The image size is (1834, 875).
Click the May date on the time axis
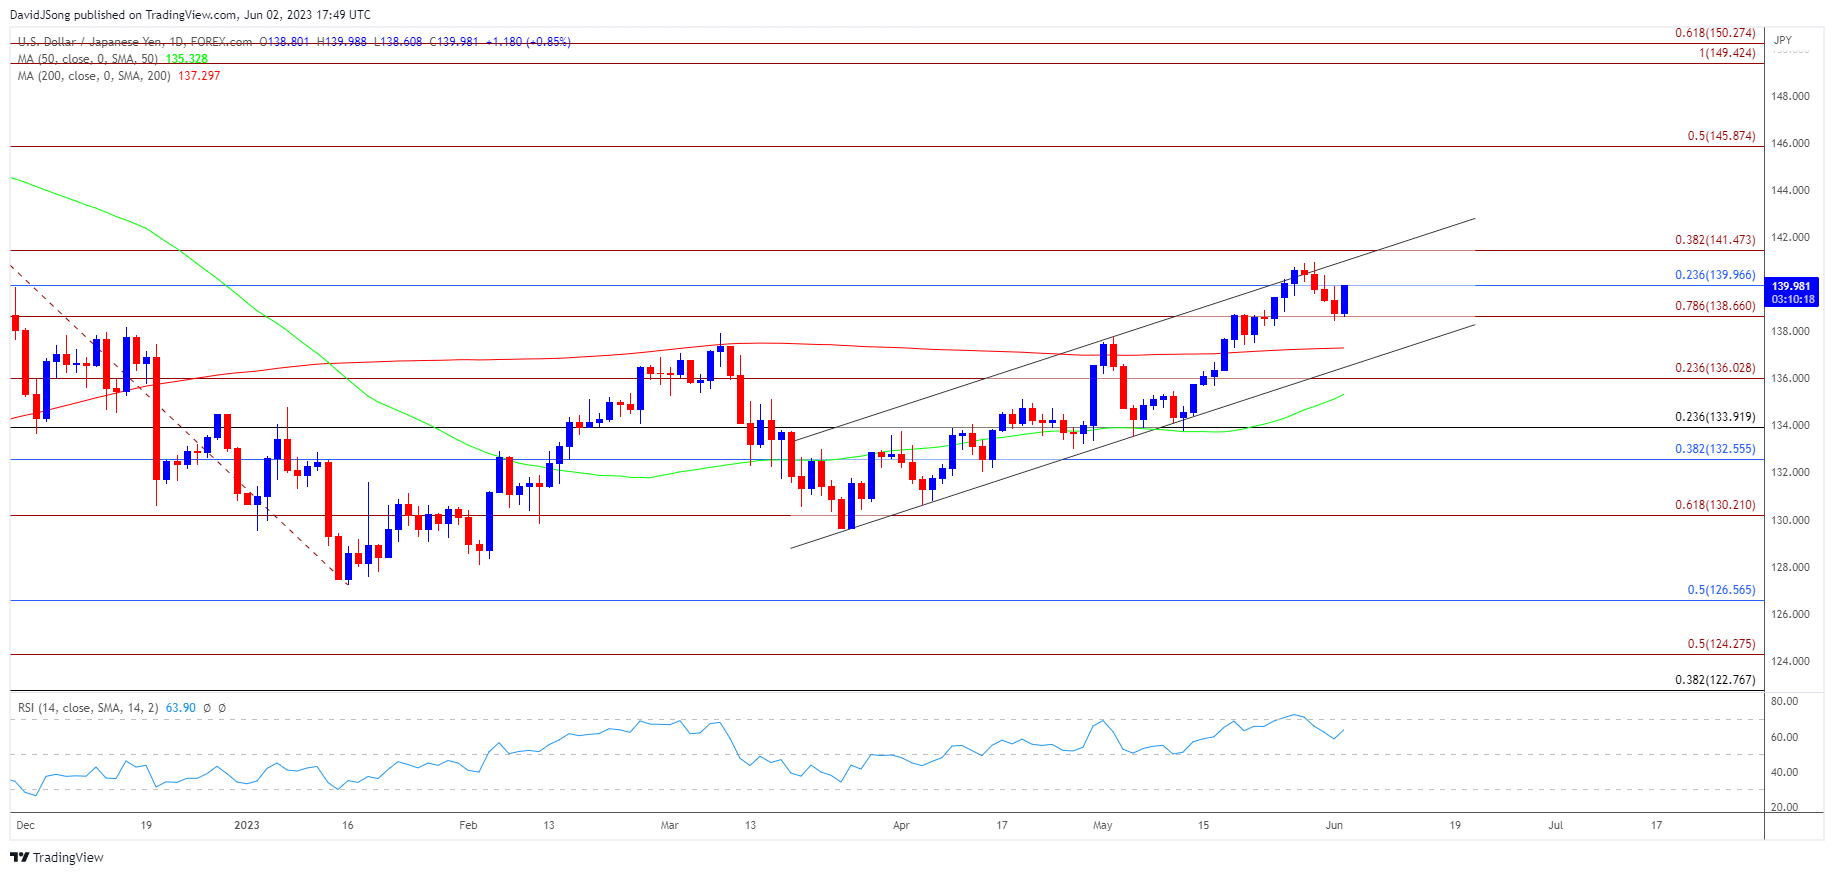point(1103,825)
